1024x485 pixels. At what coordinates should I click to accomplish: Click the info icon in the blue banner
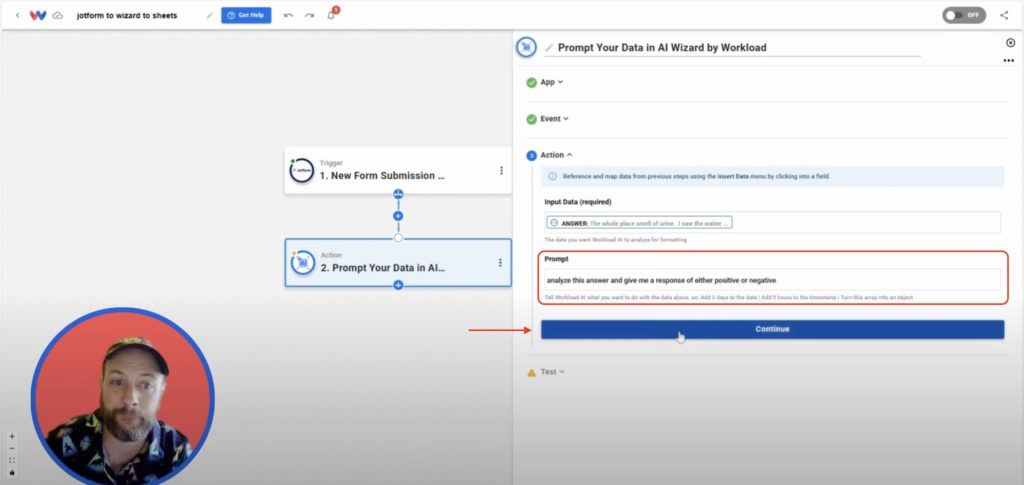coord(553,176)
